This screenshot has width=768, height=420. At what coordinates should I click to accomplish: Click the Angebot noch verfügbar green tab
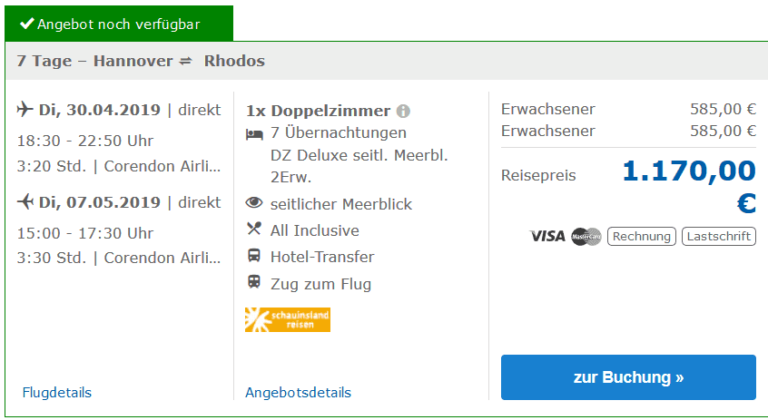[x=119, y=23]
